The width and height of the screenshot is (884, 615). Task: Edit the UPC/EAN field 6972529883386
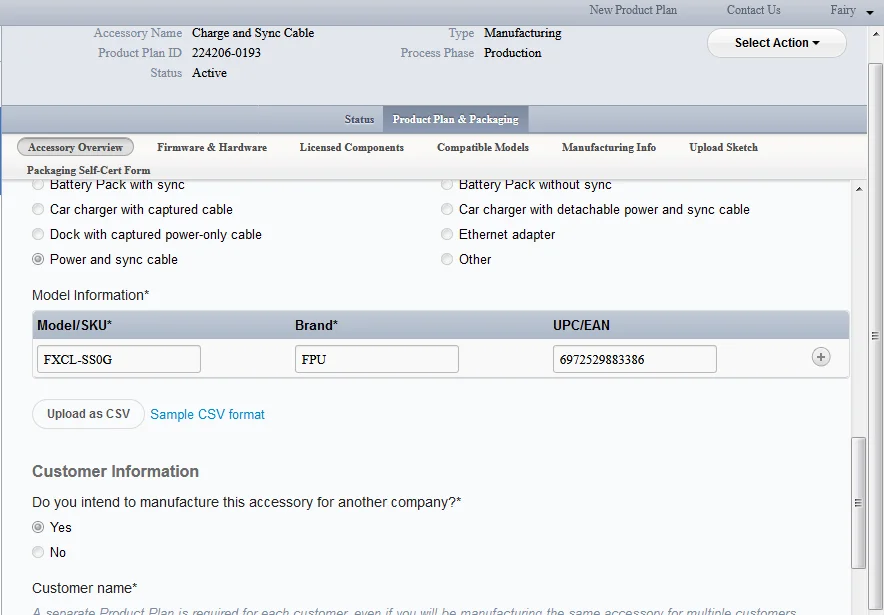tap(635, 359)
